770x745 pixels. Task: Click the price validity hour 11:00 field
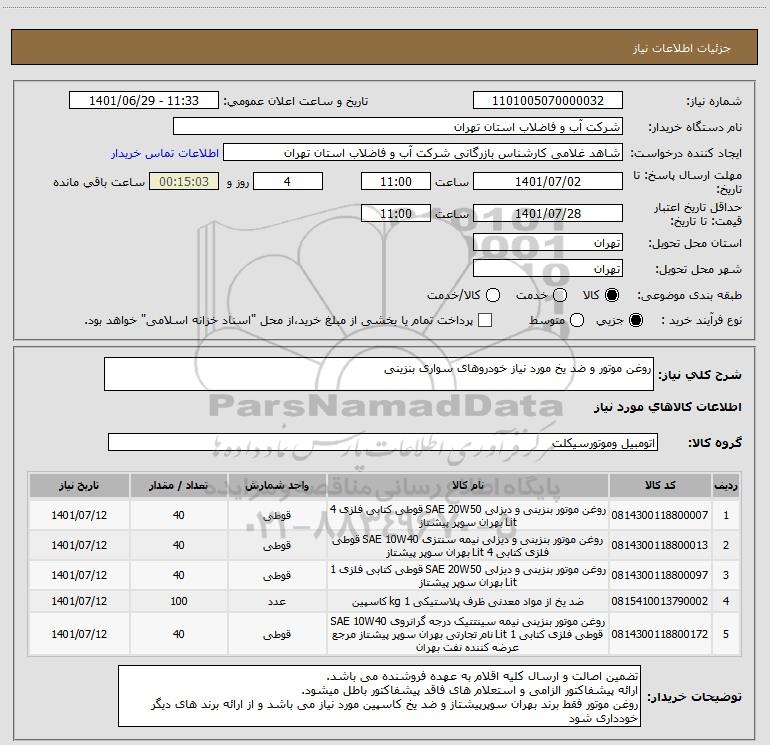pyautogui.click(x=396, y=214)
